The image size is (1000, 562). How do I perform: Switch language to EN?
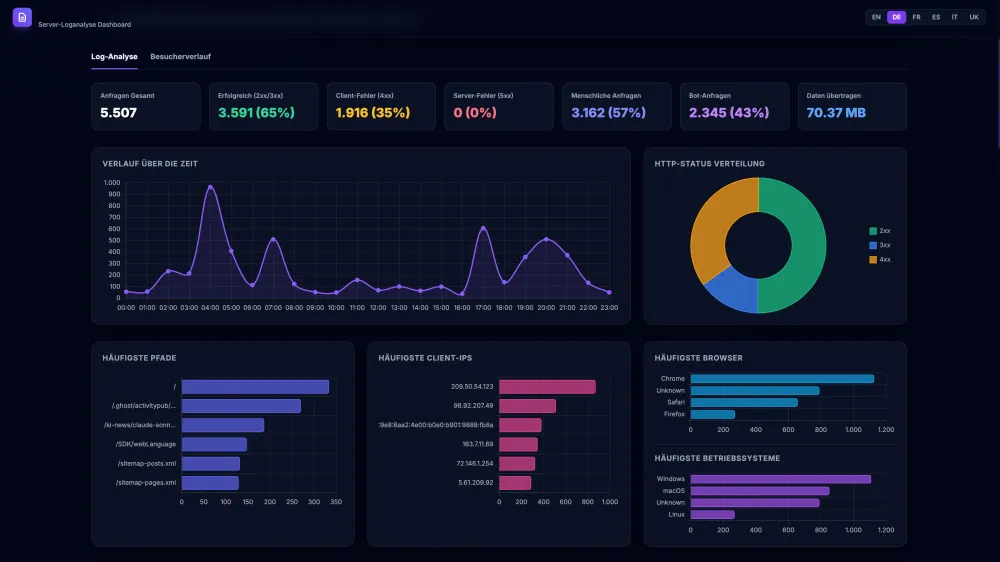pyautogui.click(x=876, y=17)
